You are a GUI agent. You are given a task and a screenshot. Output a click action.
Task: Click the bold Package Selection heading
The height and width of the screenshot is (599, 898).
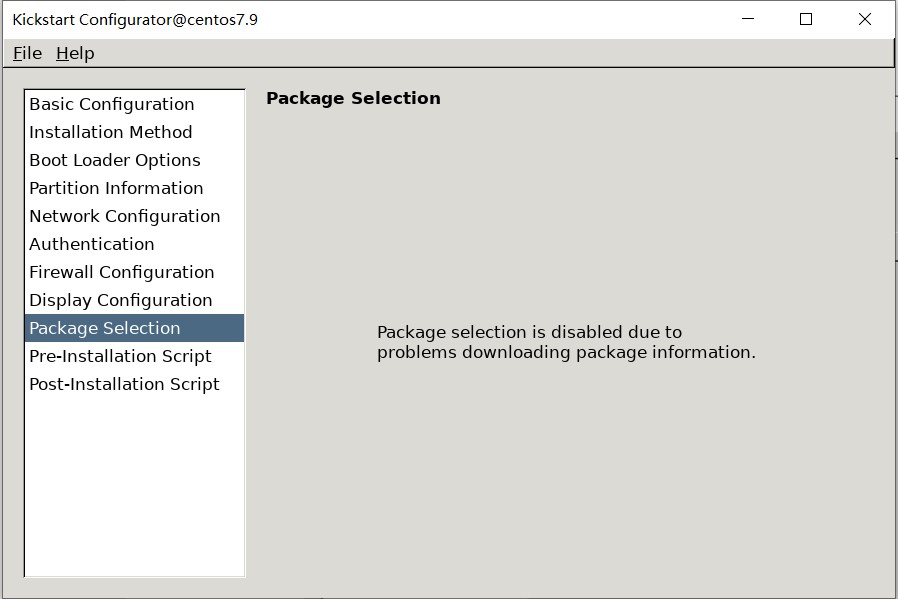[353, 98]
